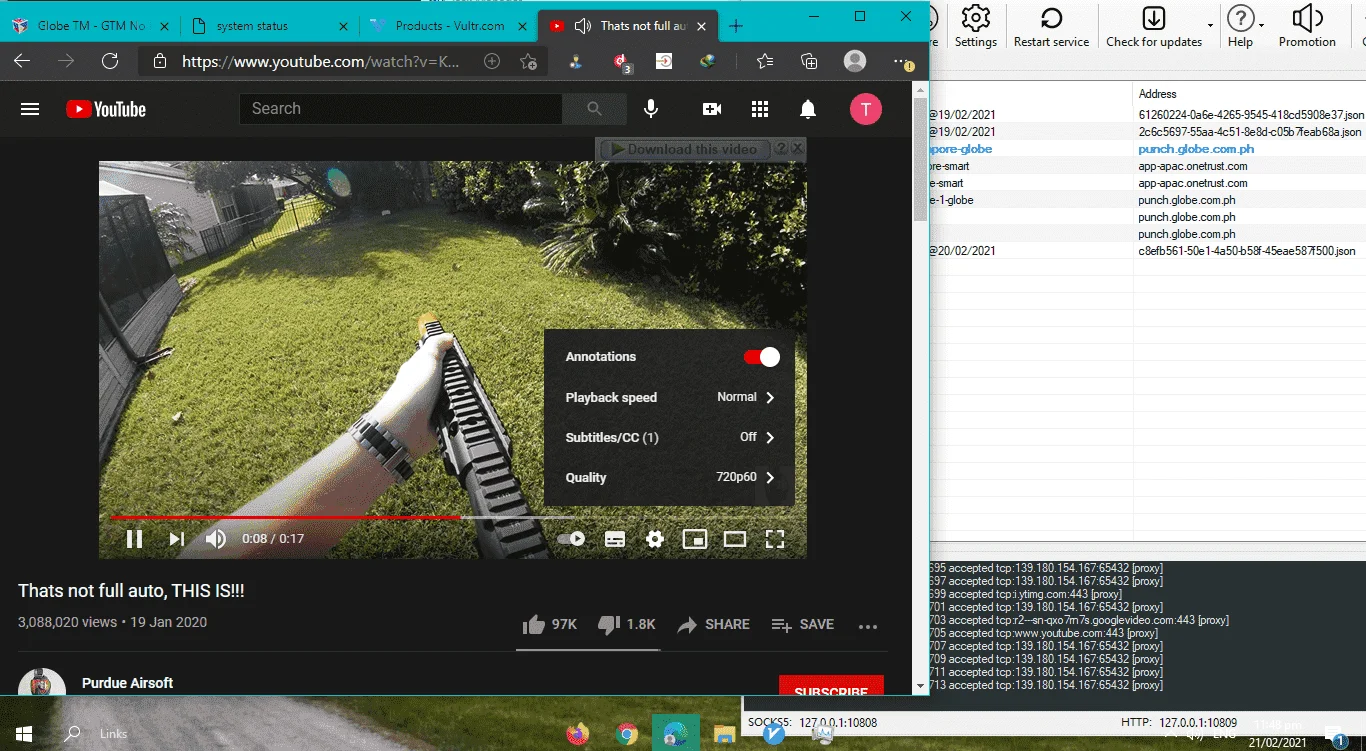The height and width of the screenshot is (751, 1366).
Task: Go back in the browser
Action: 22,61
